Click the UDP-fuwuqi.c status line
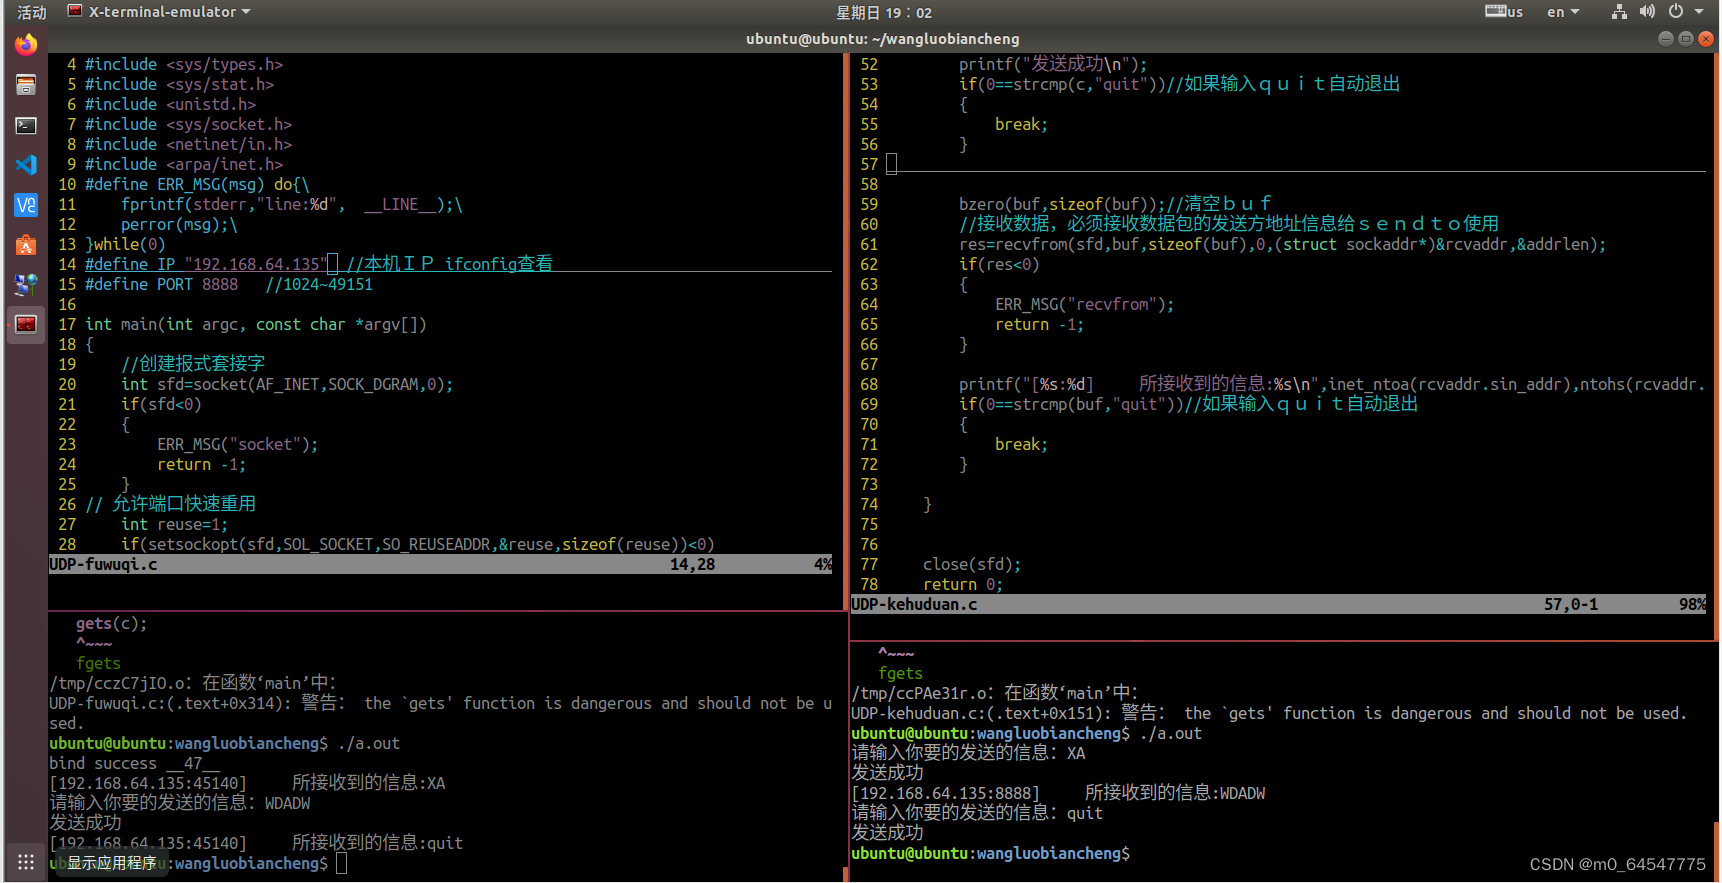1722x883 pixels. tap(440, 564)
